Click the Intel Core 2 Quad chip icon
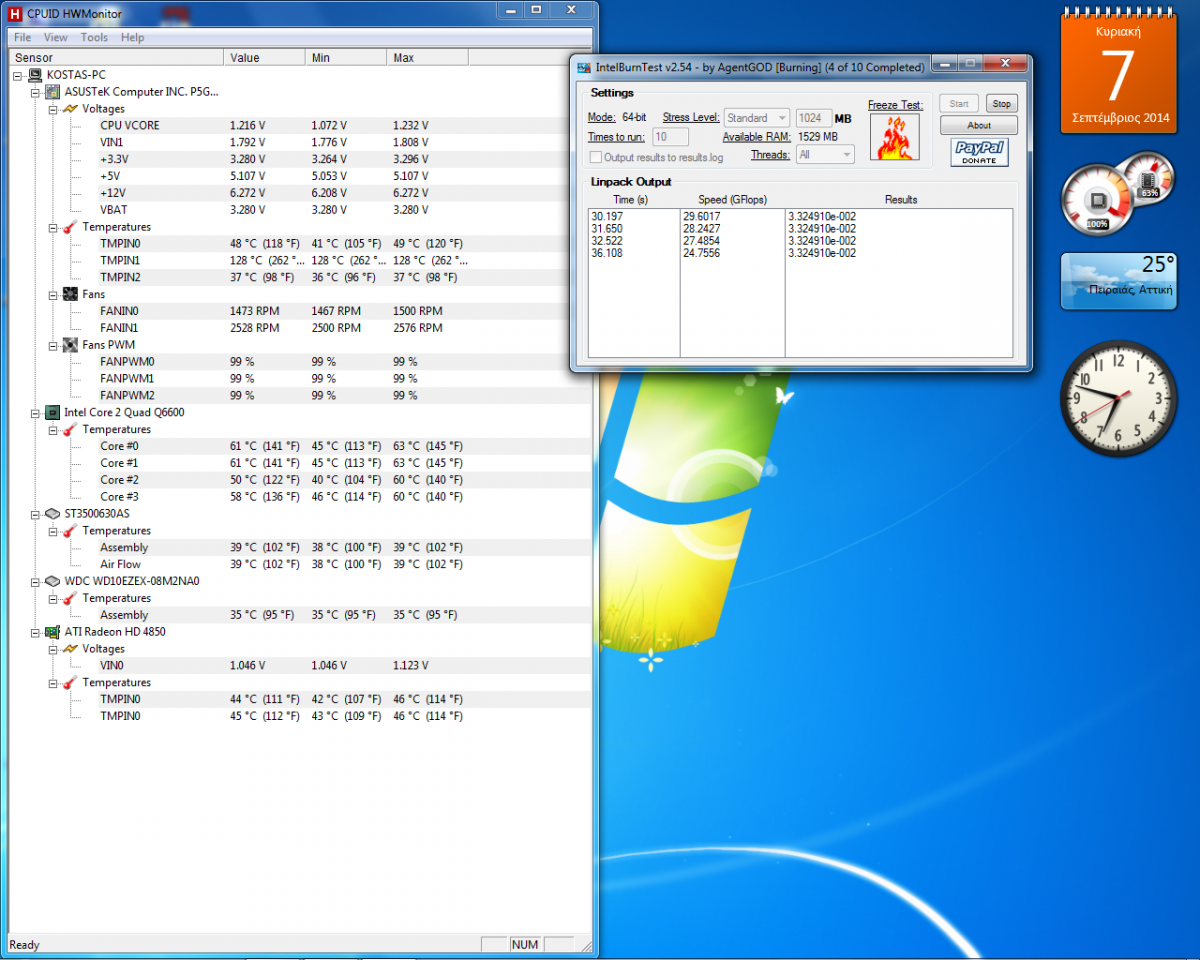This screenshot has width=1200, height=960. (x=52, y=412)
